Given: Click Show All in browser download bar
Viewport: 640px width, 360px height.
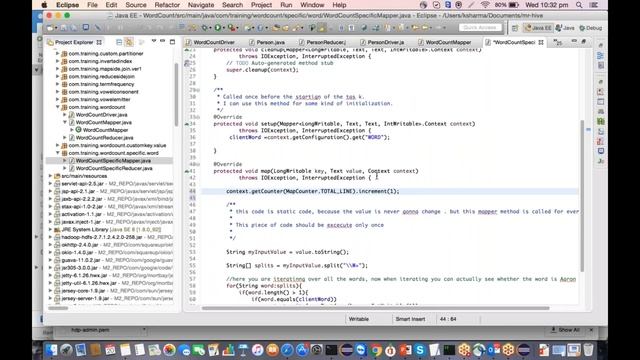Looking at the screenshot, I should (565, 330).
